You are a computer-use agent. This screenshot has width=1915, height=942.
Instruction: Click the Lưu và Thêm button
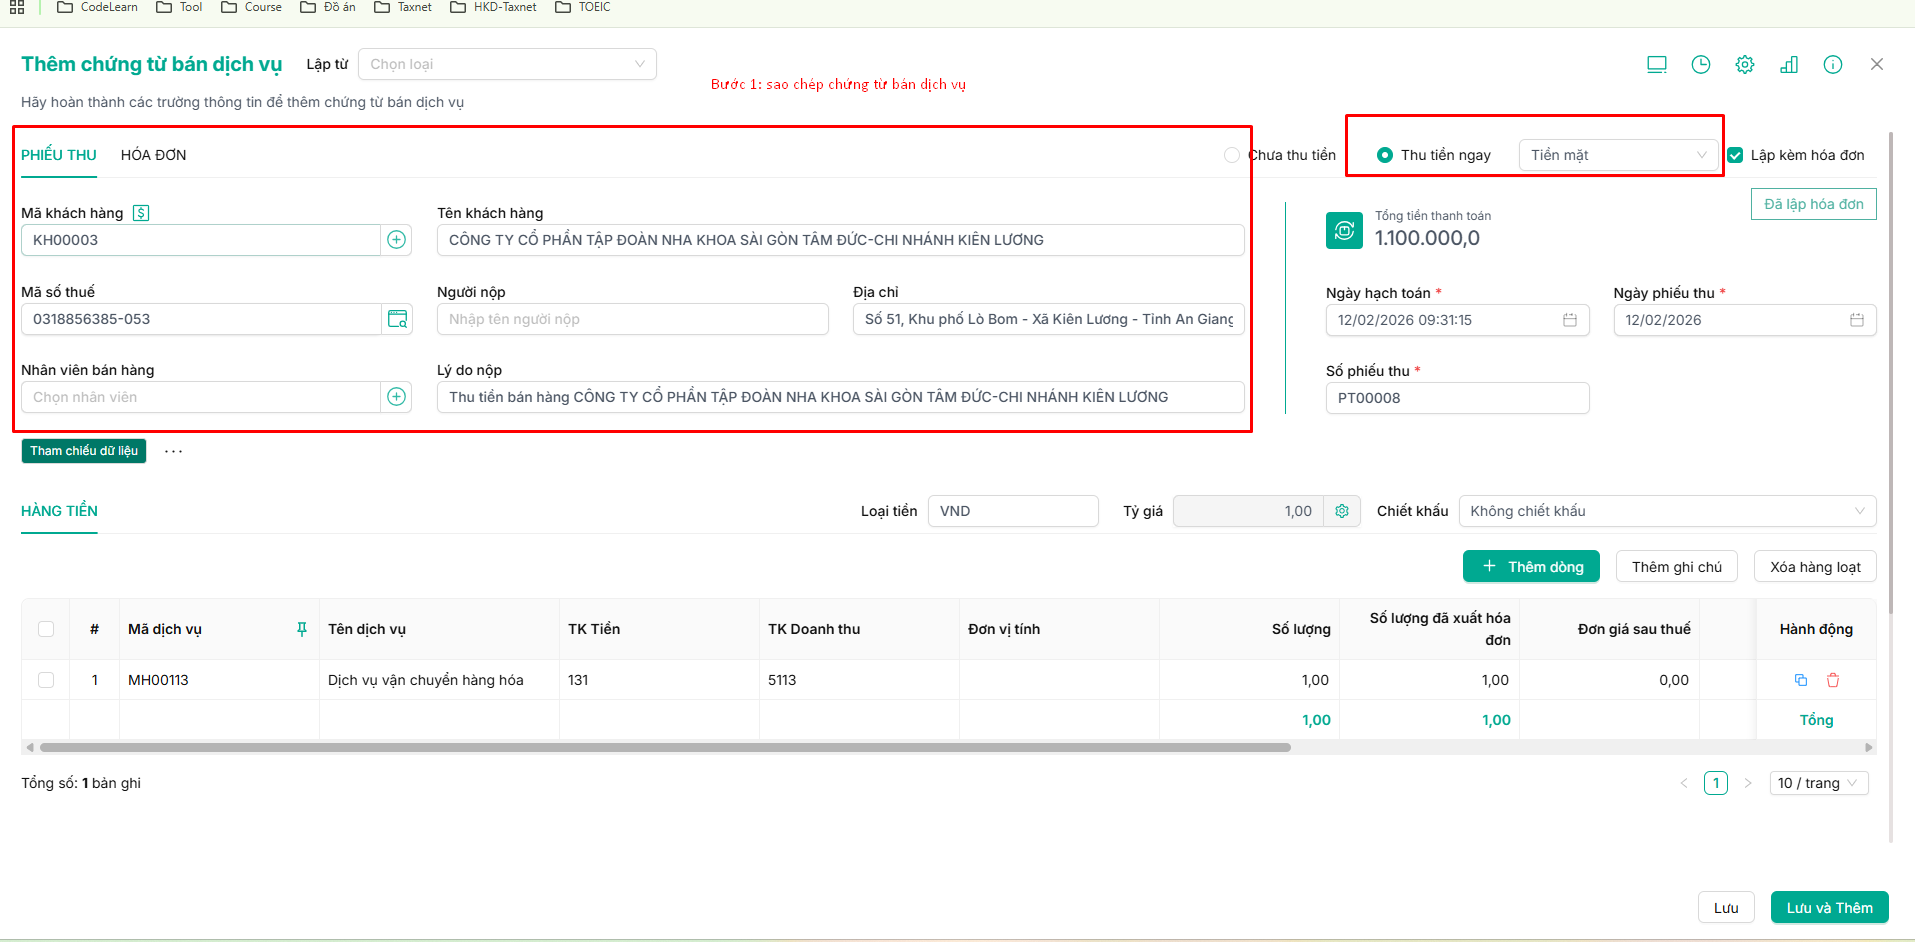[1829, 908]
